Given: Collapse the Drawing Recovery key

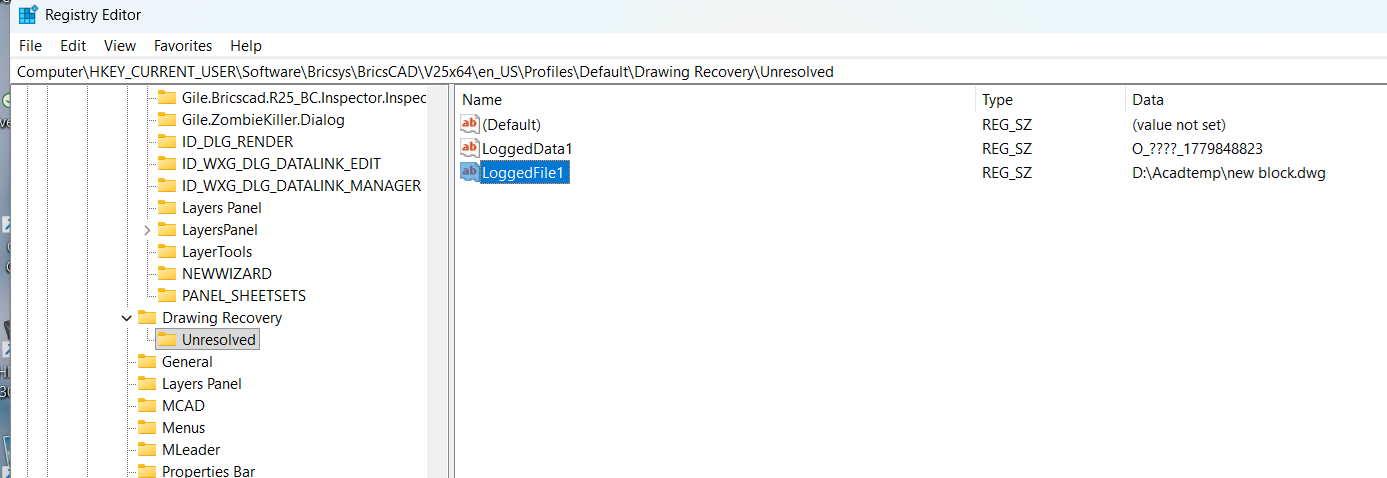Looking at the screenshot, I should point(126,318).
